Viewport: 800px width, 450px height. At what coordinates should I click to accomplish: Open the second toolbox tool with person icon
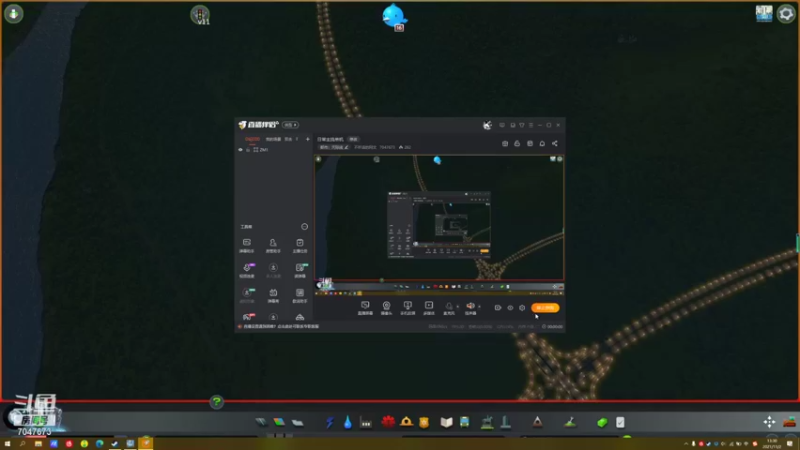(x=273, y=245)
